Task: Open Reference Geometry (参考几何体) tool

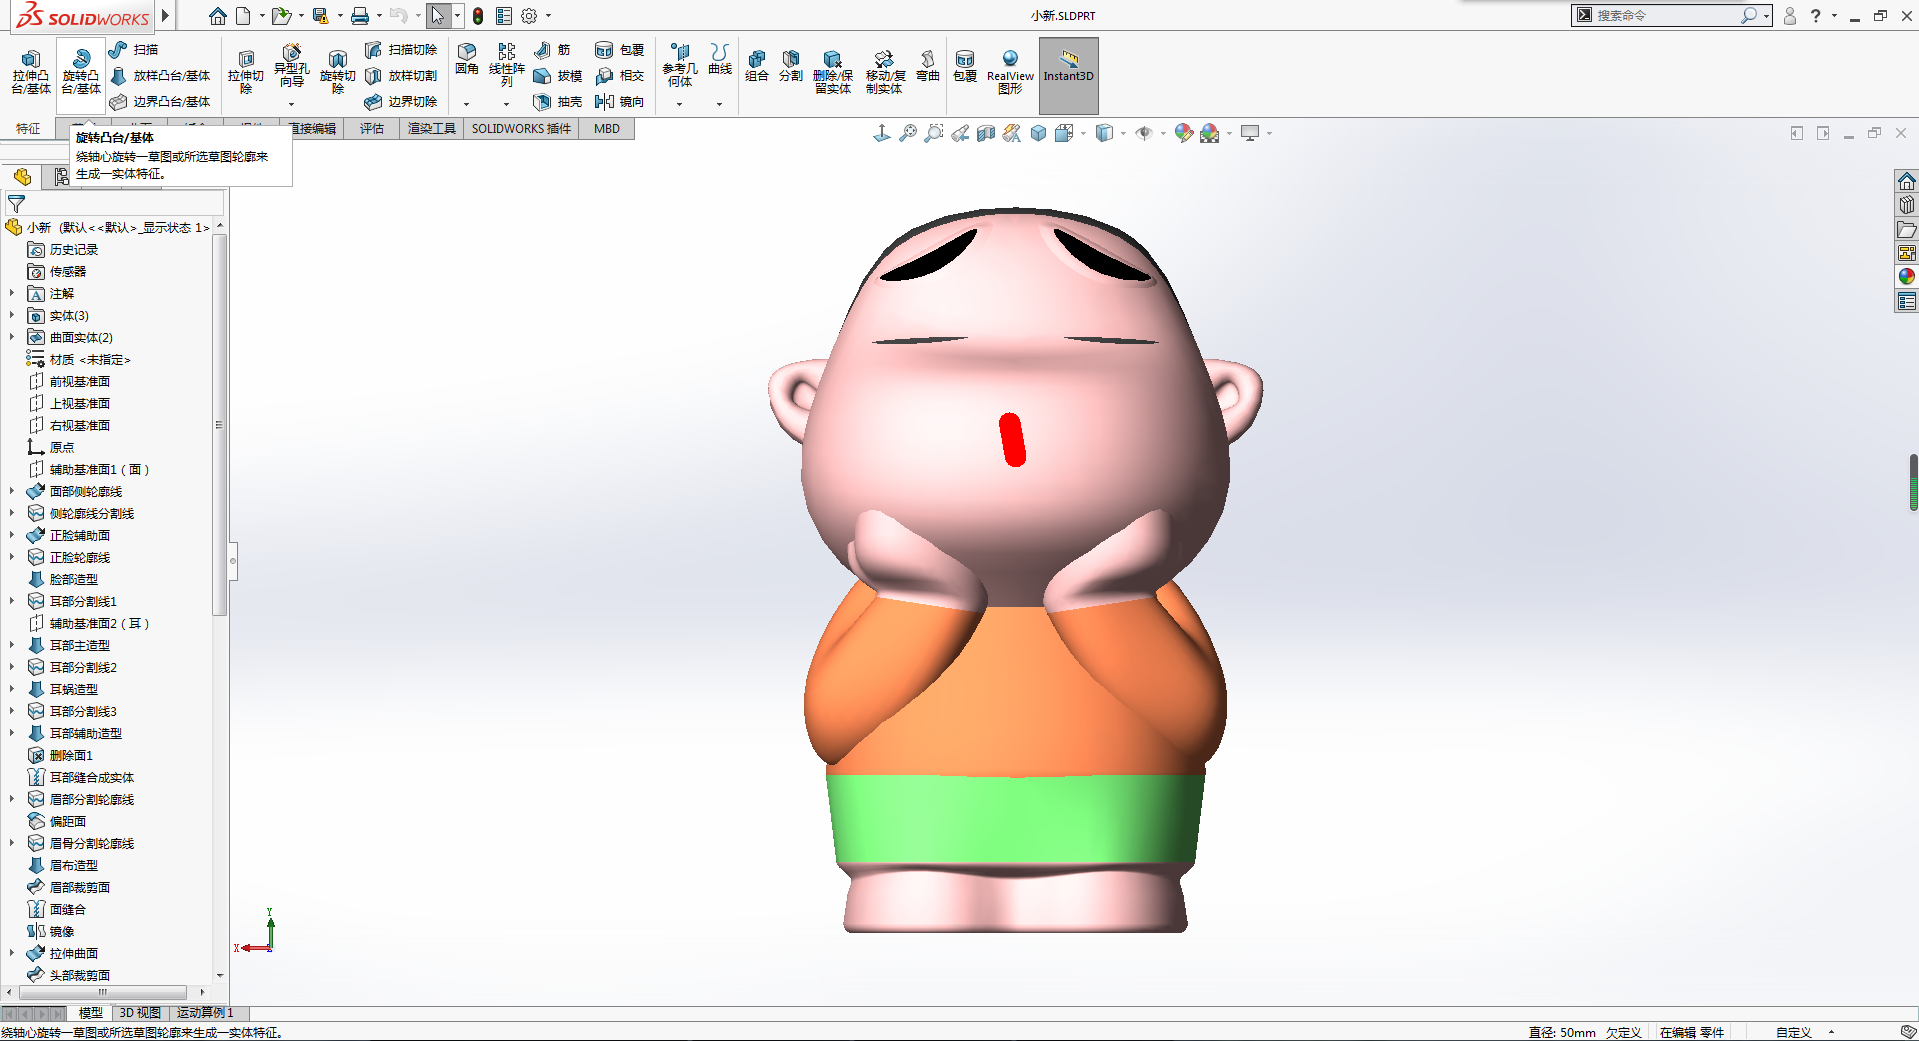Action: tap(680, 65)
